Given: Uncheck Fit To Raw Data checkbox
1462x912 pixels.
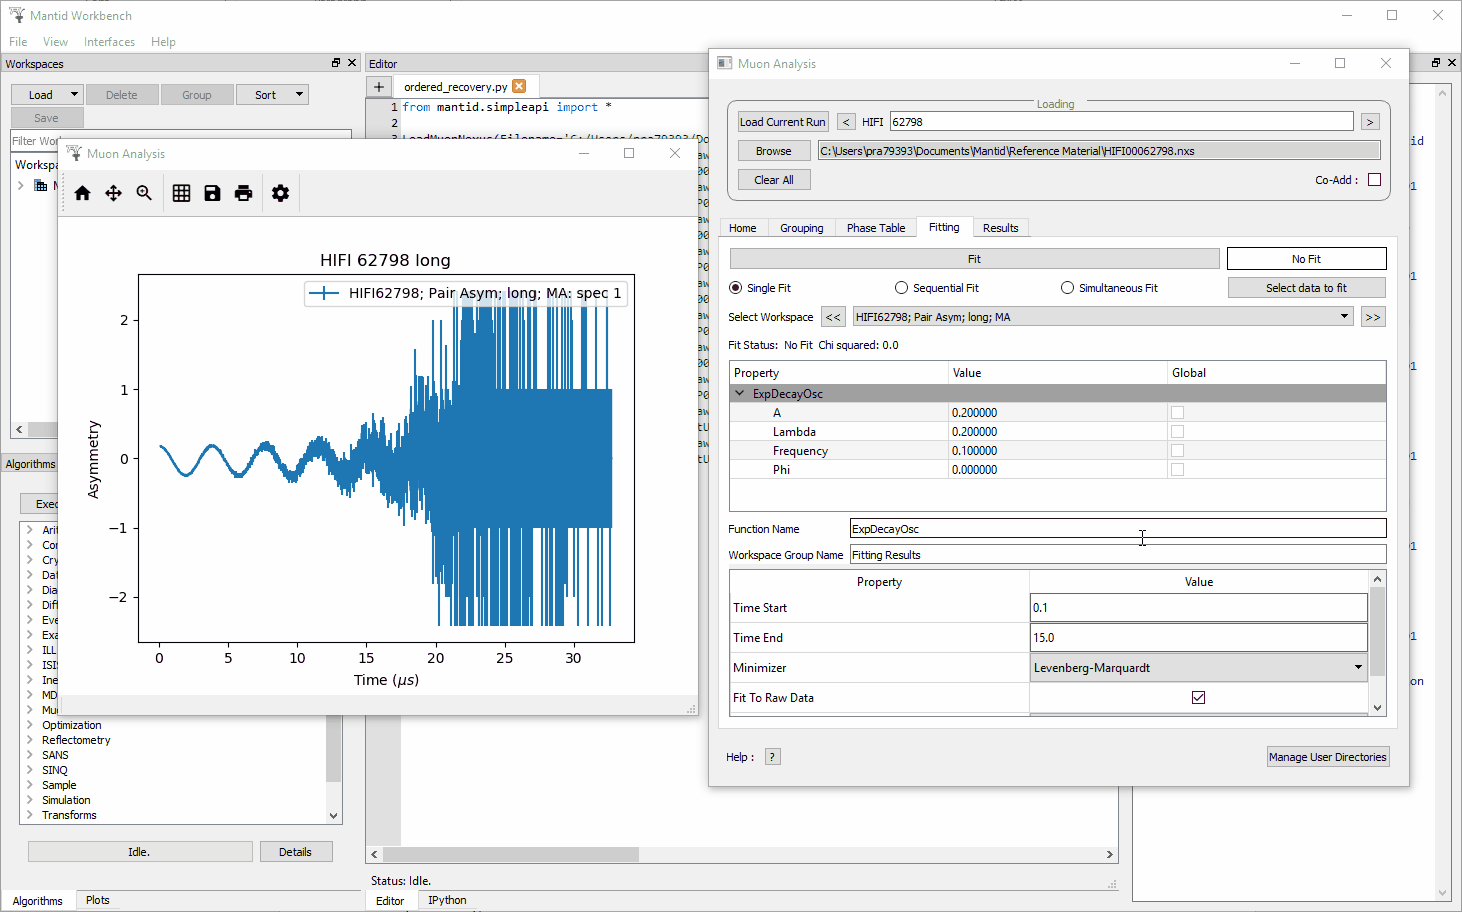Looking at the screenshot, I should 1198,697.
